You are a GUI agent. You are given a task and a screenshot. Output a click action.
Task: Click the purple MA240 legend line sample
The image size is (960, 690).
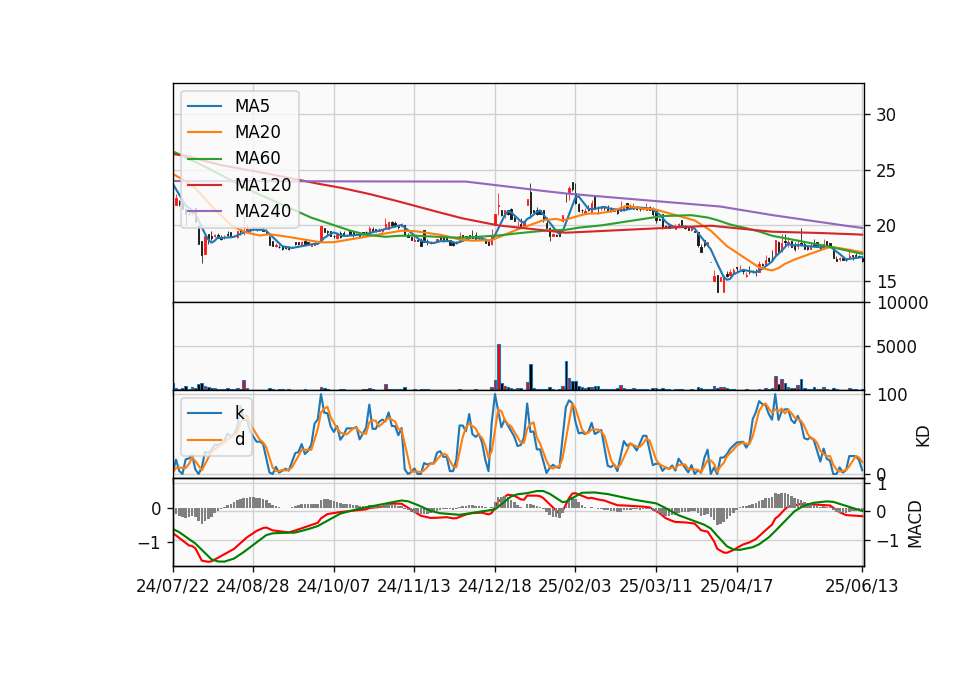click(x=204, y=211)
